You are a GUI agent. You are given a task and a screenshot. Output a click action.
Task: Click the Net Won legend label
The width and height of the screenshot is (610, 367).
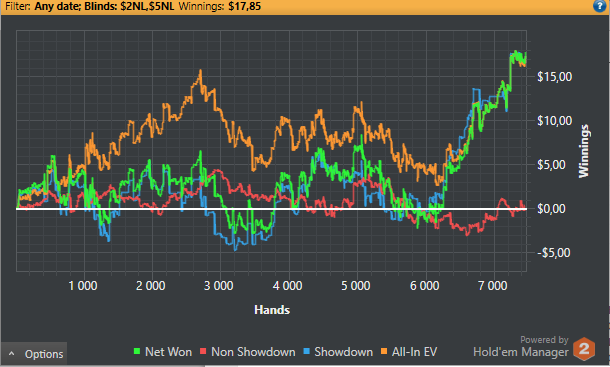pos(168,352)
